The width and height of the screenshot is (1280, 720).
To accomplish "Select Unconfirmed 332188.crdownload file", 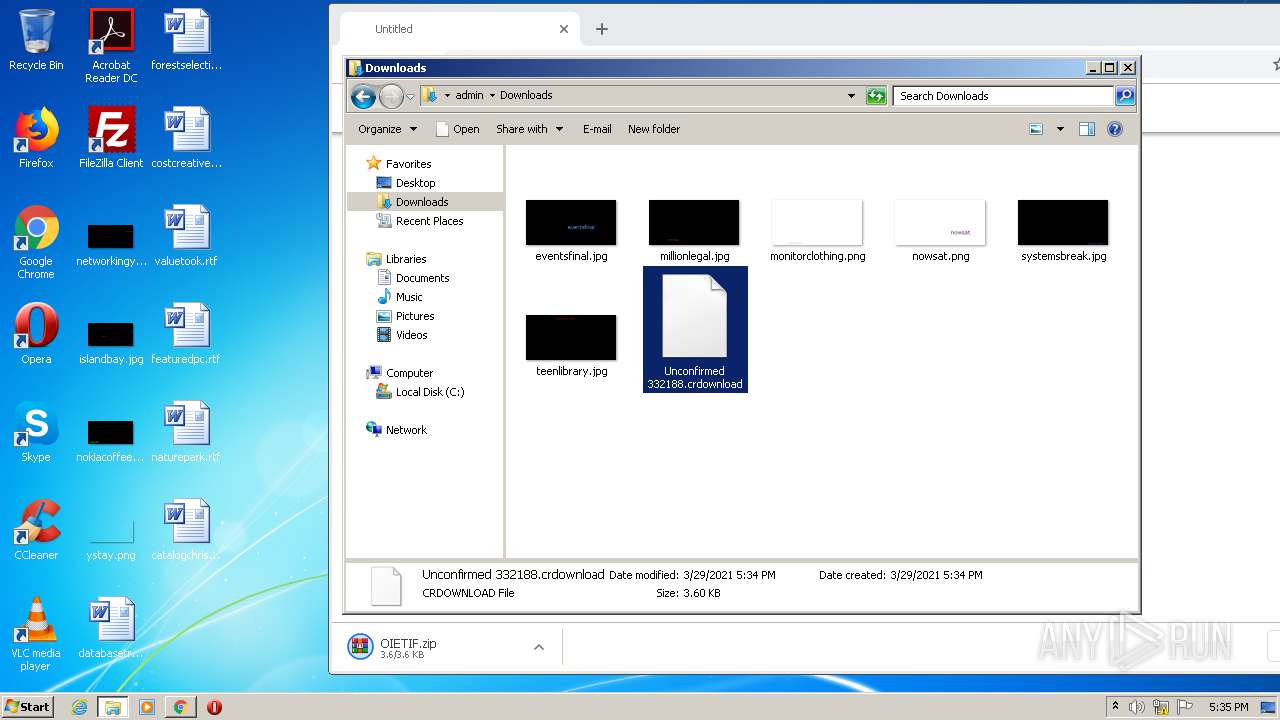I will (x=695, y=330).
